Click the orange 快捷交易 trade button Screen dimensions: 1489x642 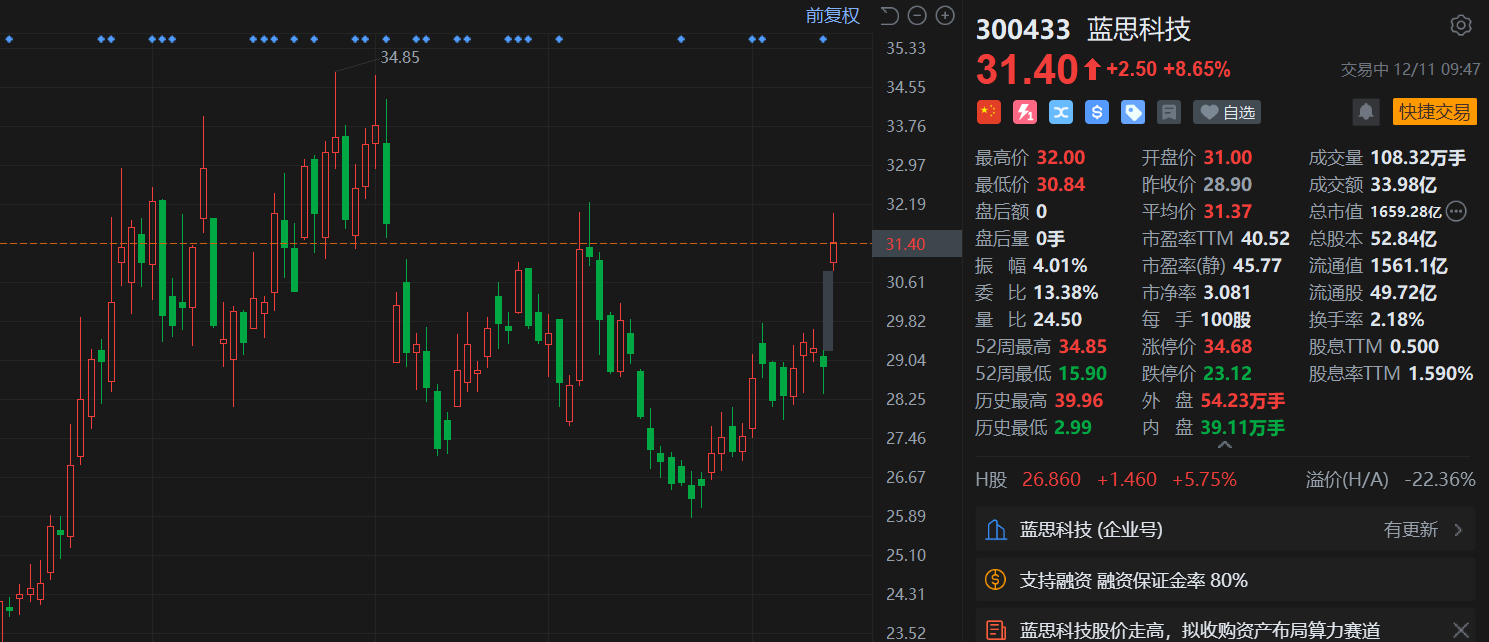(x=1435, y=111)
